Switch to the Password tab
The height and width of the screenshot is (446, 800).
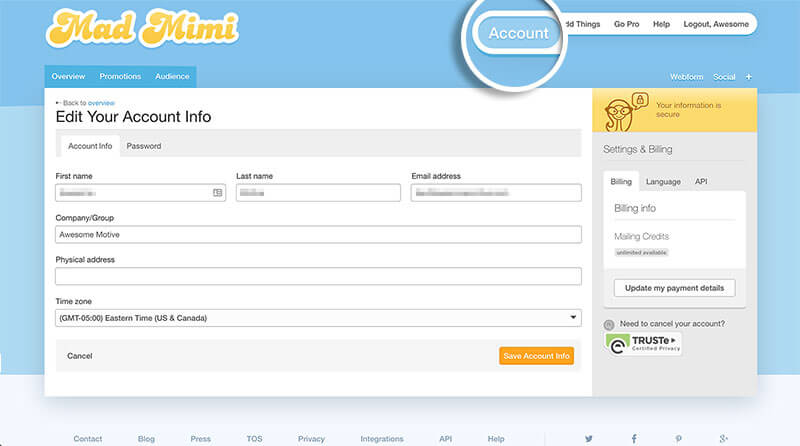pyautogui.click(x=144, y=146)
